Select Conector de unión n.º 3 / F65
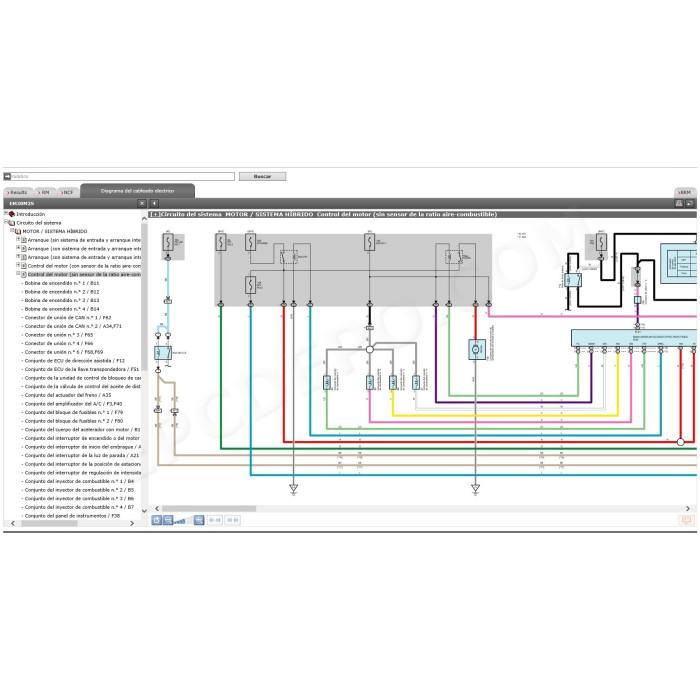Screen dimensions: 700x700 pos(59,335)
